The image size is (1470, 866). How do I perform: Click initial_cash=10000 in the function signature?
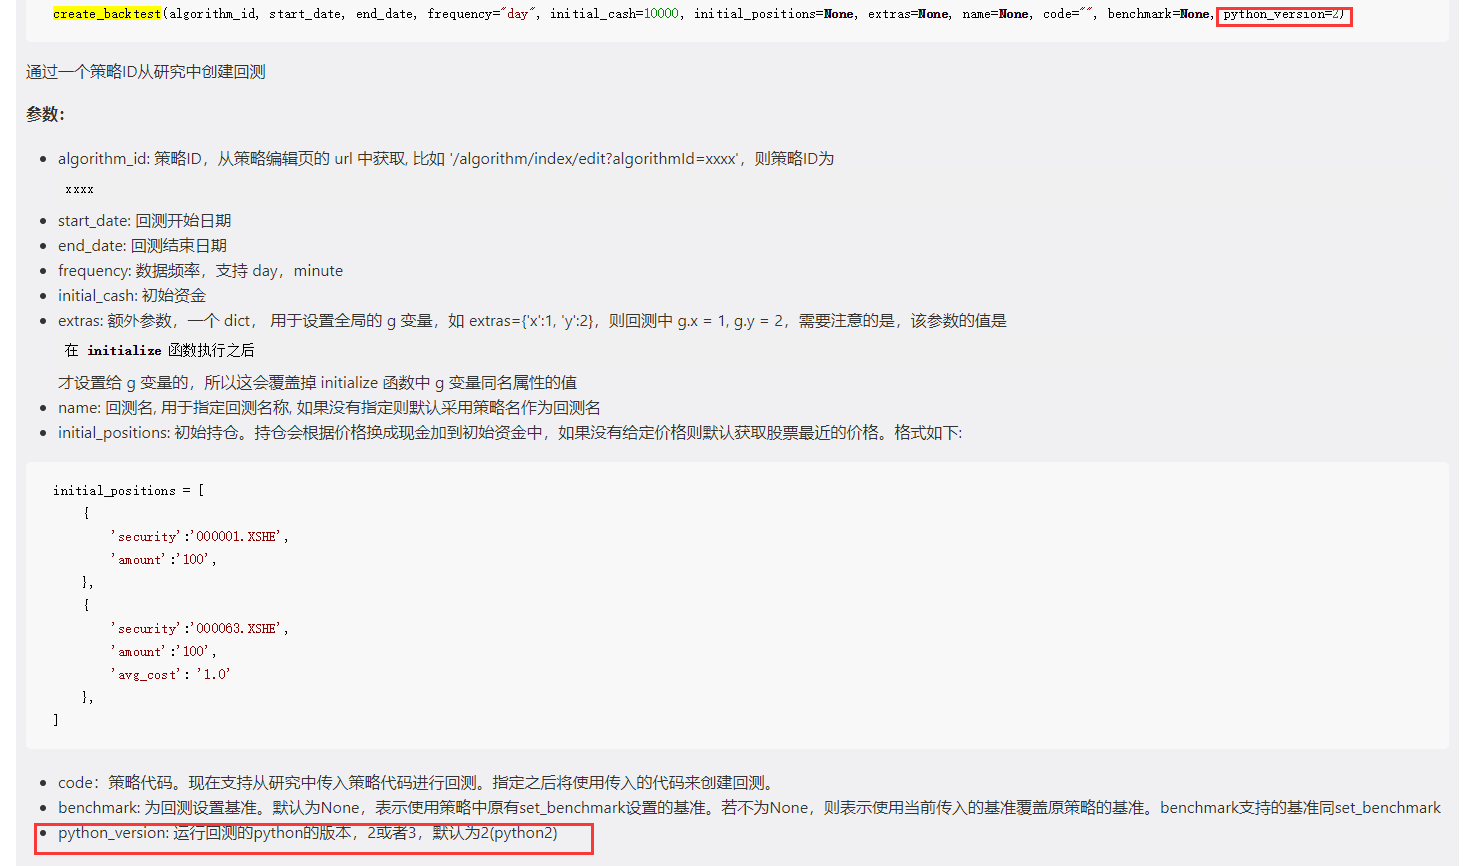pos(614,14)
